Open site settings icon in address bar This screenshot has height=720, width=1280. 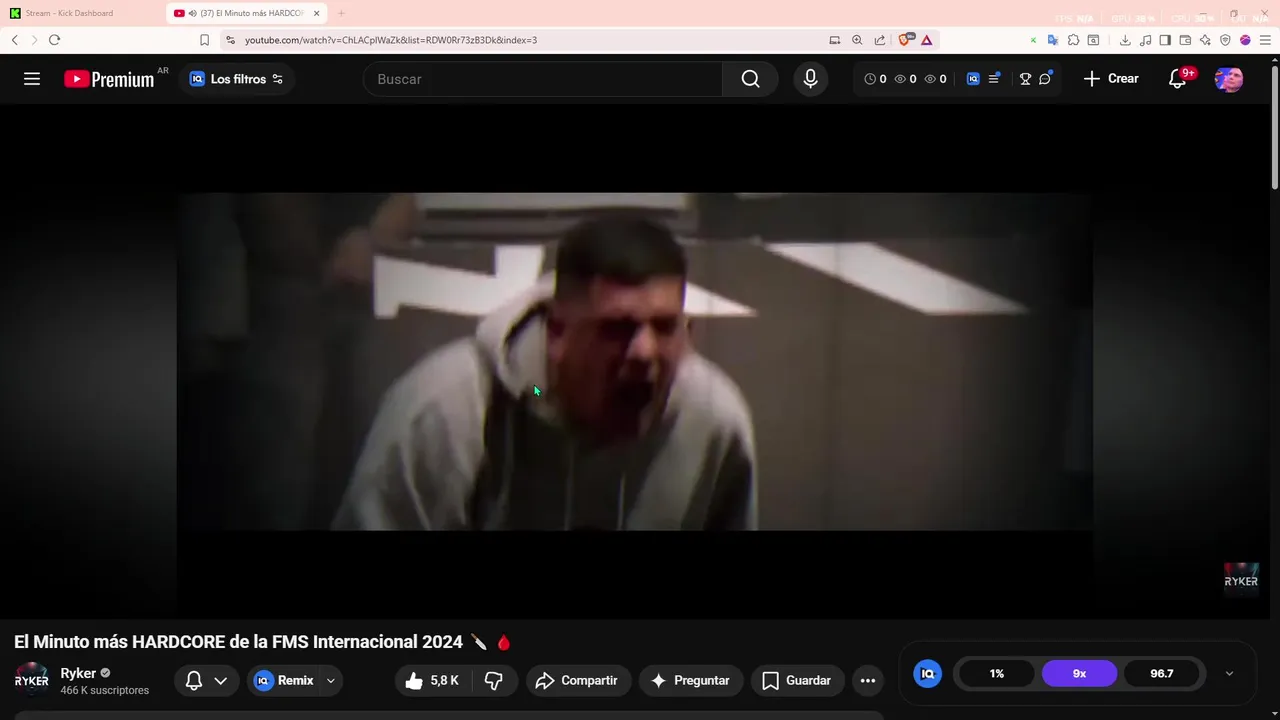(x=230, y=40)
